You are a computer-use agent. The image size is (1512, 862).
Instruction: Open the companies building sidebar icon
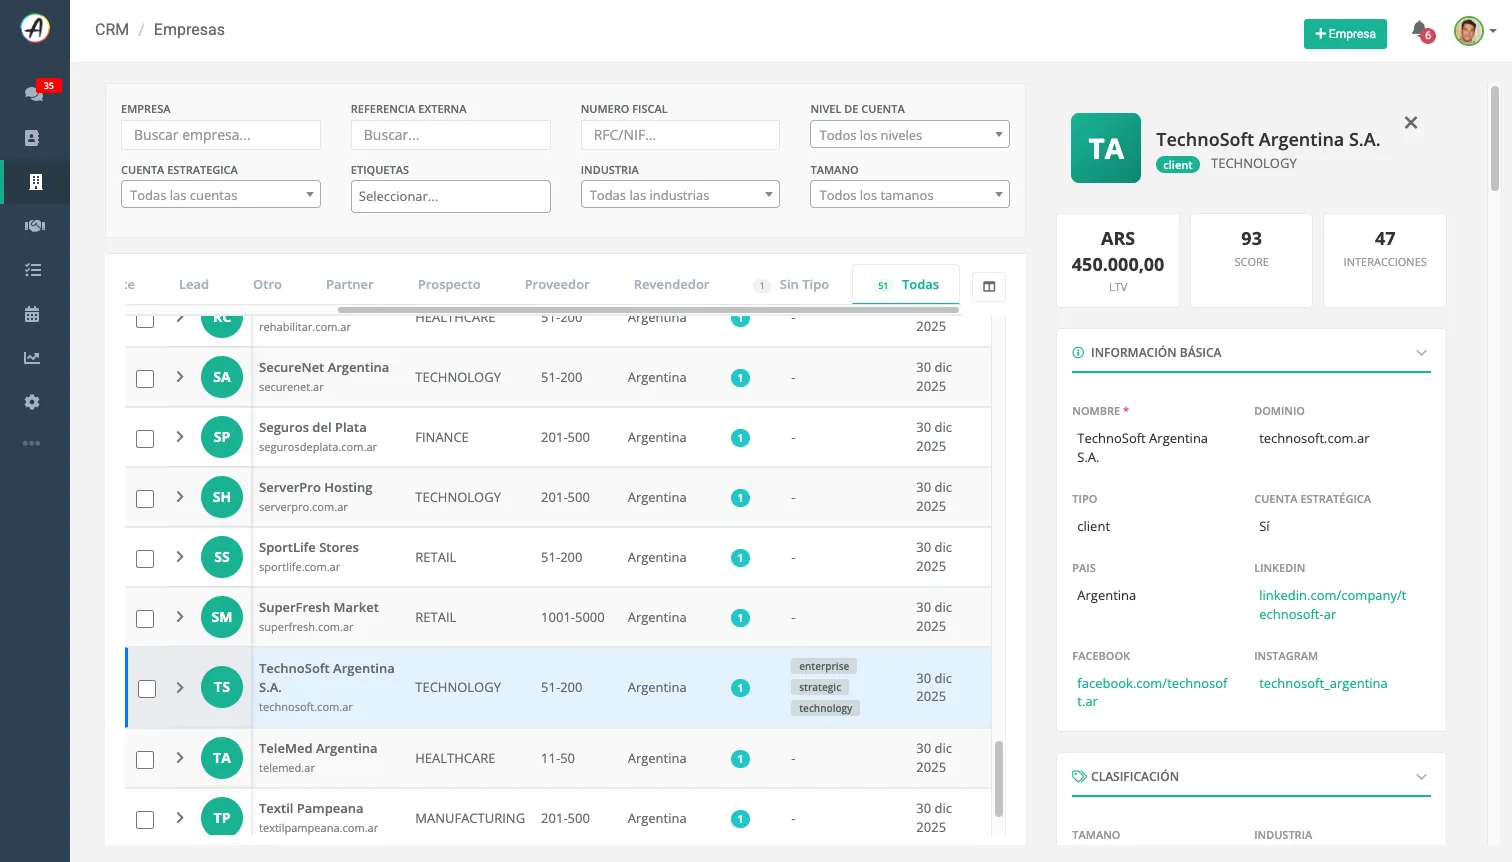point(35,182)
